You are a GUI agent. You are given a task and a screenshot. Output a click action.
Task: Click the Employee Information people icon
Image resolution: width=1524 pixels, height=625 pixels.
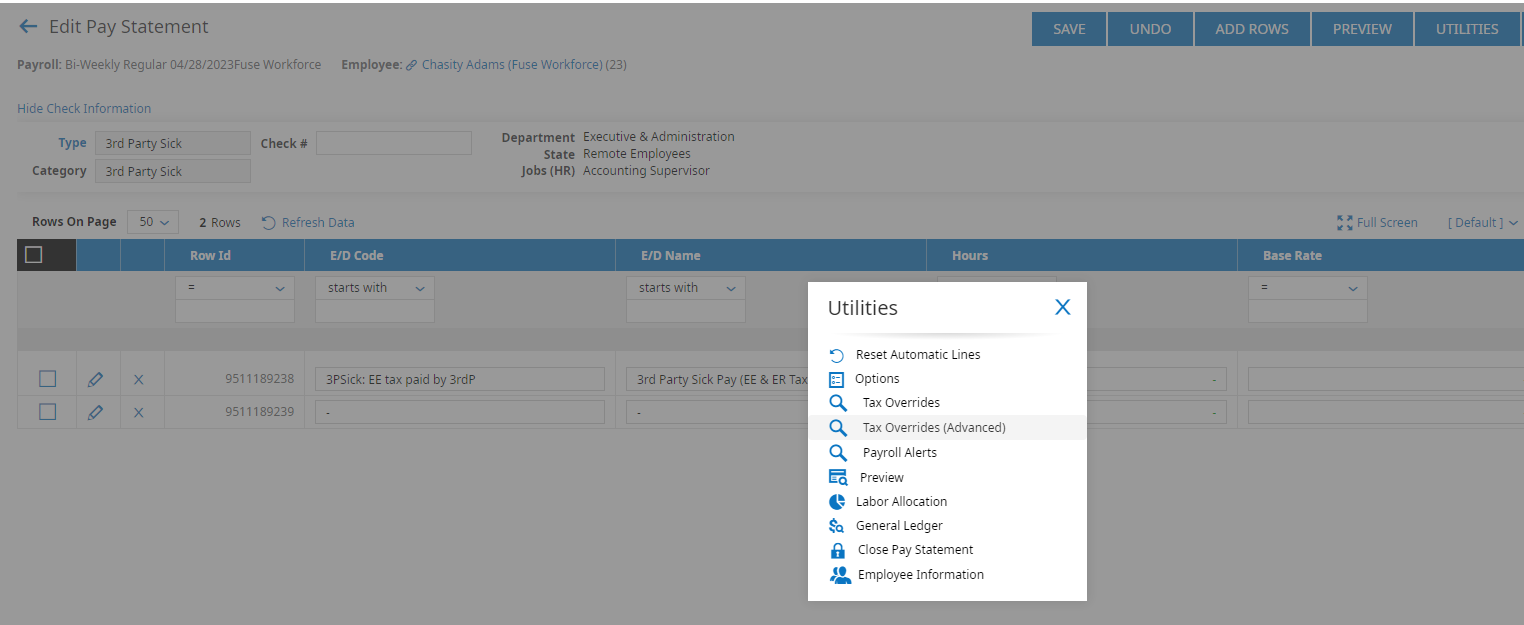[839, 575]
